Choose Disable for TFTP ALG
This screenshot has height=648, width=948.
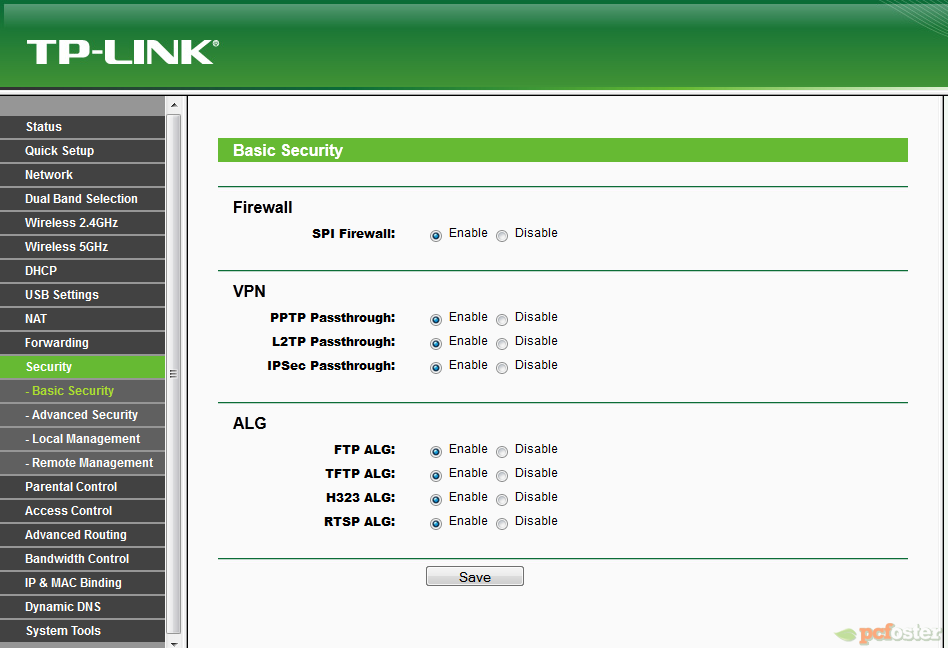click(502, 476)
